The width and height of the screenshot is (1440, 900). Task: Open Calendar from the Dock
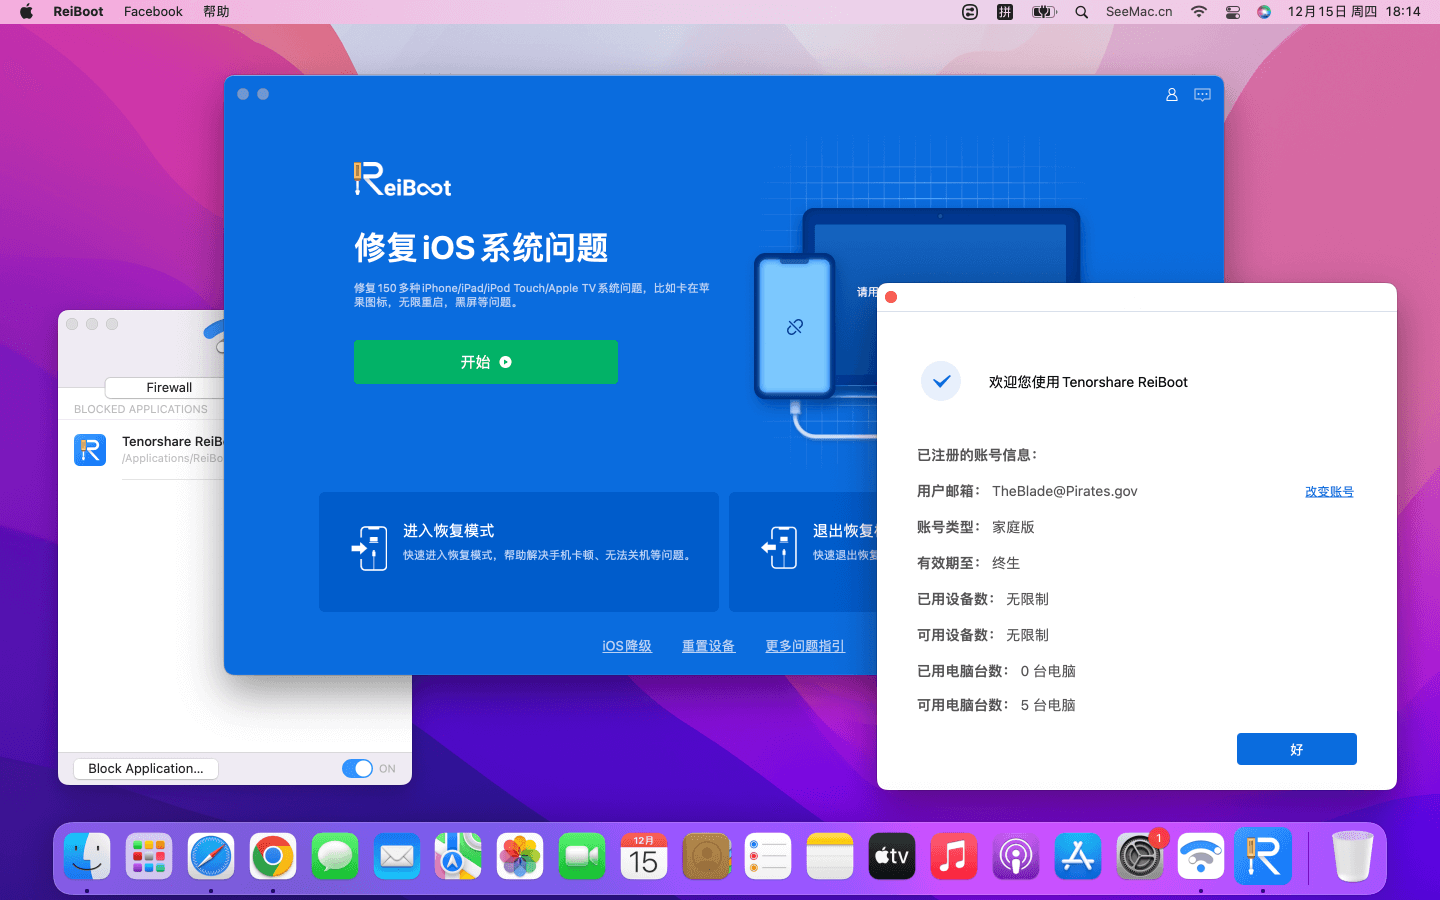pos(644,857)
